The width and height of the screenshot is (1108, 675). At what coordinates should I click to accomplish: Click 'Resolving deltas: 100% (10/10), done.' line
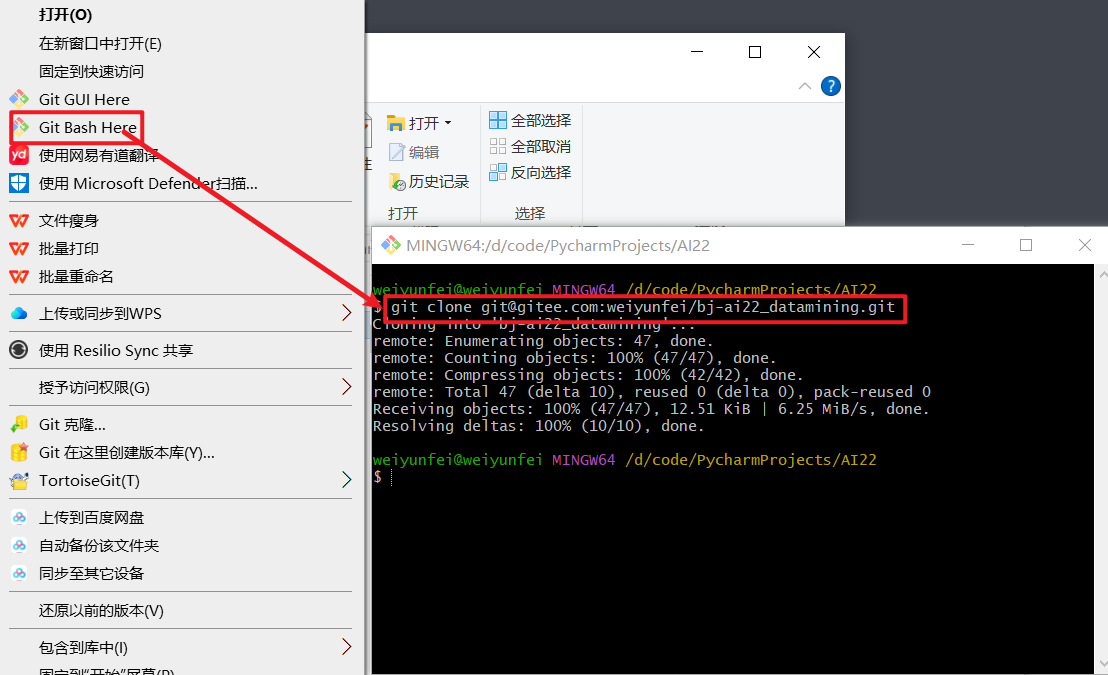[538, 426]
